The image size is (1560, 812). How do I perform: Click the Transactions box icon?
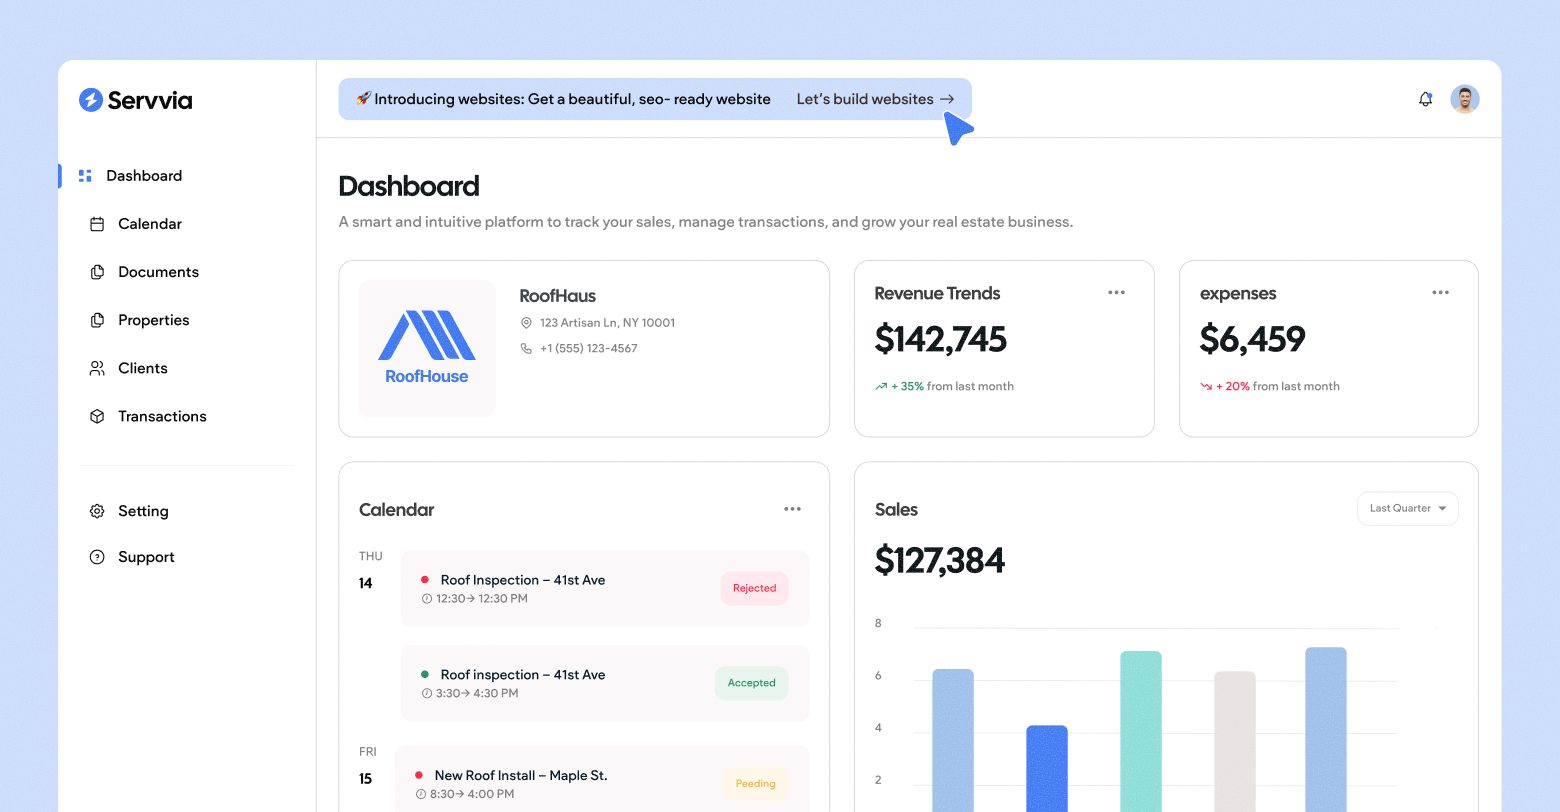coord(97,416)
